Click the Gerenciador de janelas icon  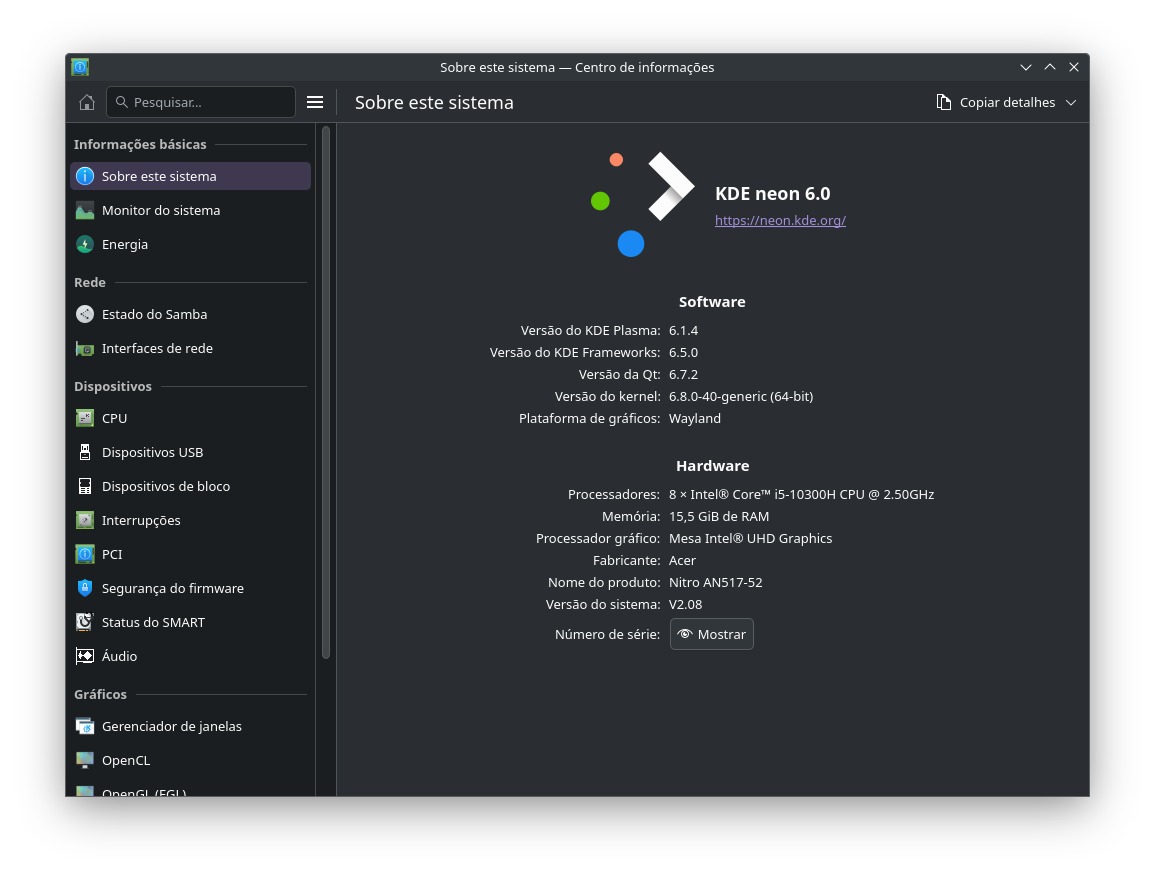pyautogui.click(x=85, y=726)
